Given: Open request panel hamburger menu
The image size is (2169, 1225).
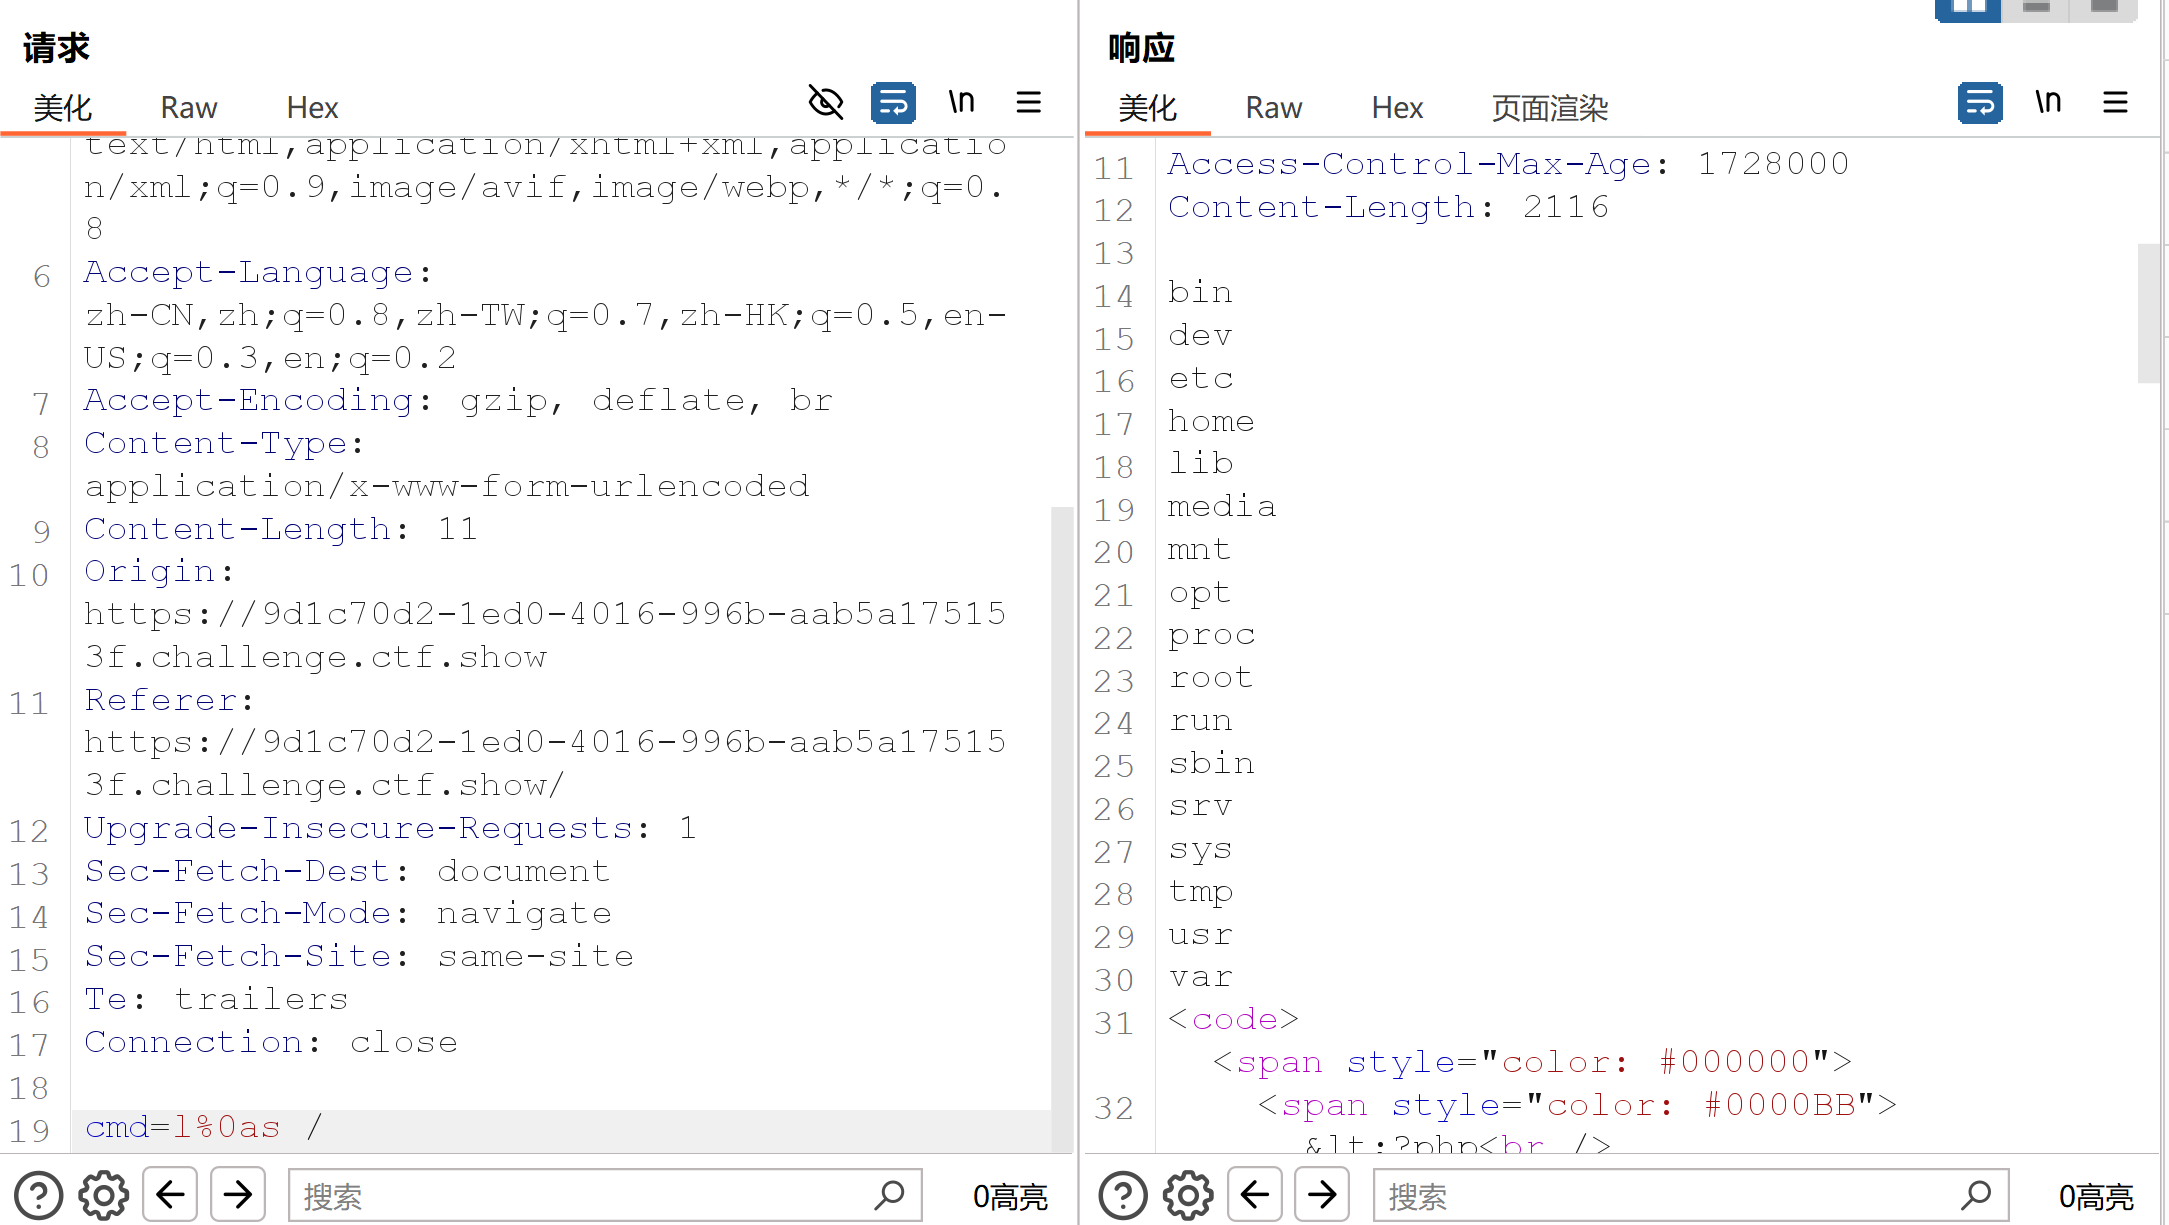Looking at the screenshot, I should (x=1029, y=102).
